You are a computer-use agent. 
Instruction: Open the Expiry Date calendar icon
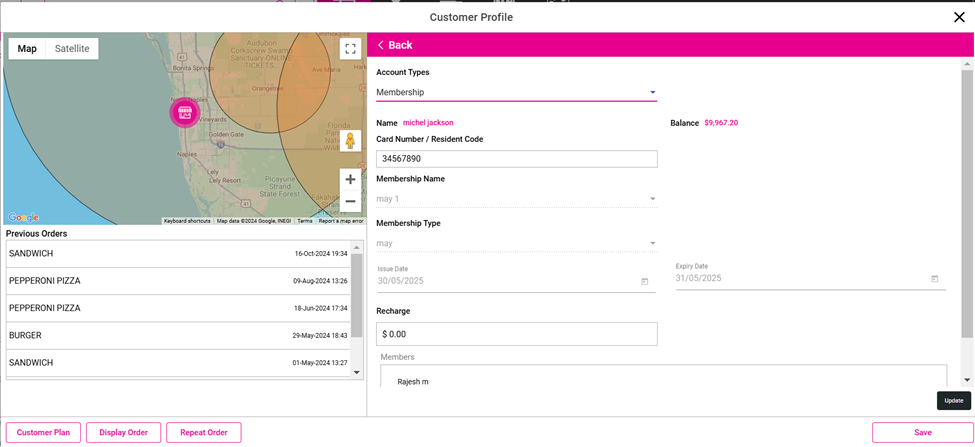tap(935, 279)
